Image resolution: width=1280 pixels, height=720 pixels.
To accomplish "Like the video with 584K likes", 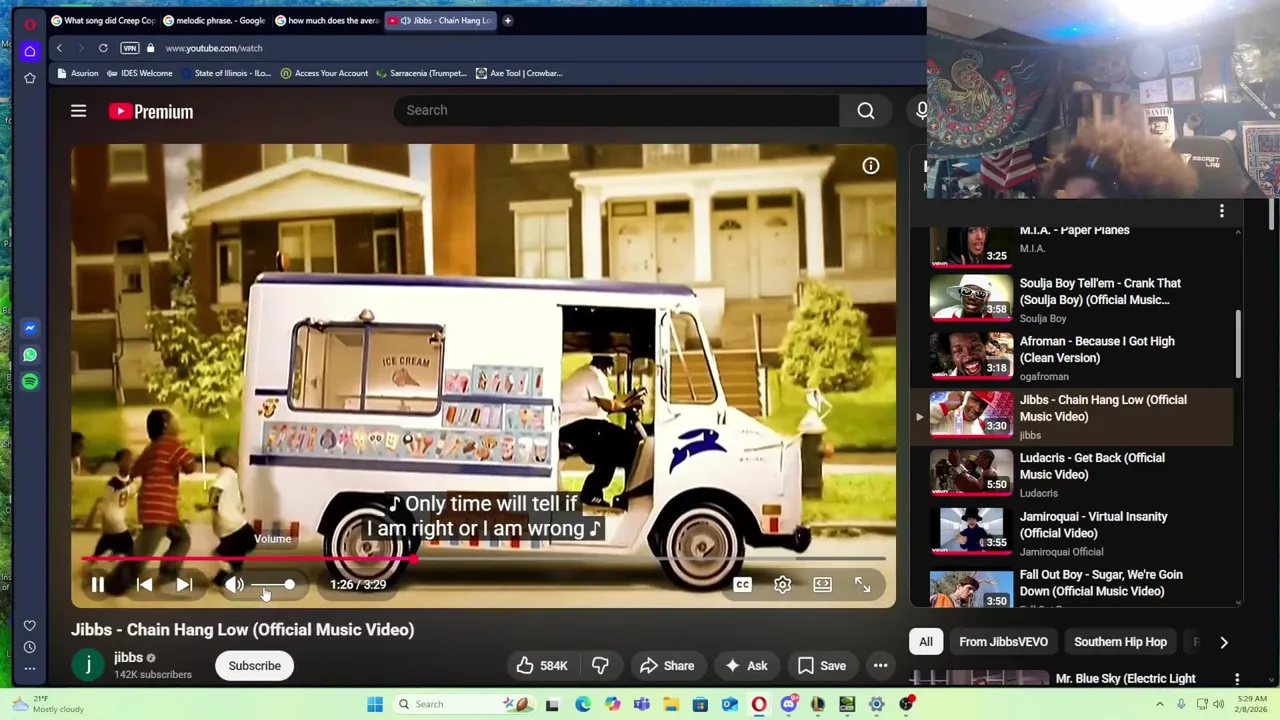I will tap(541, 666).
